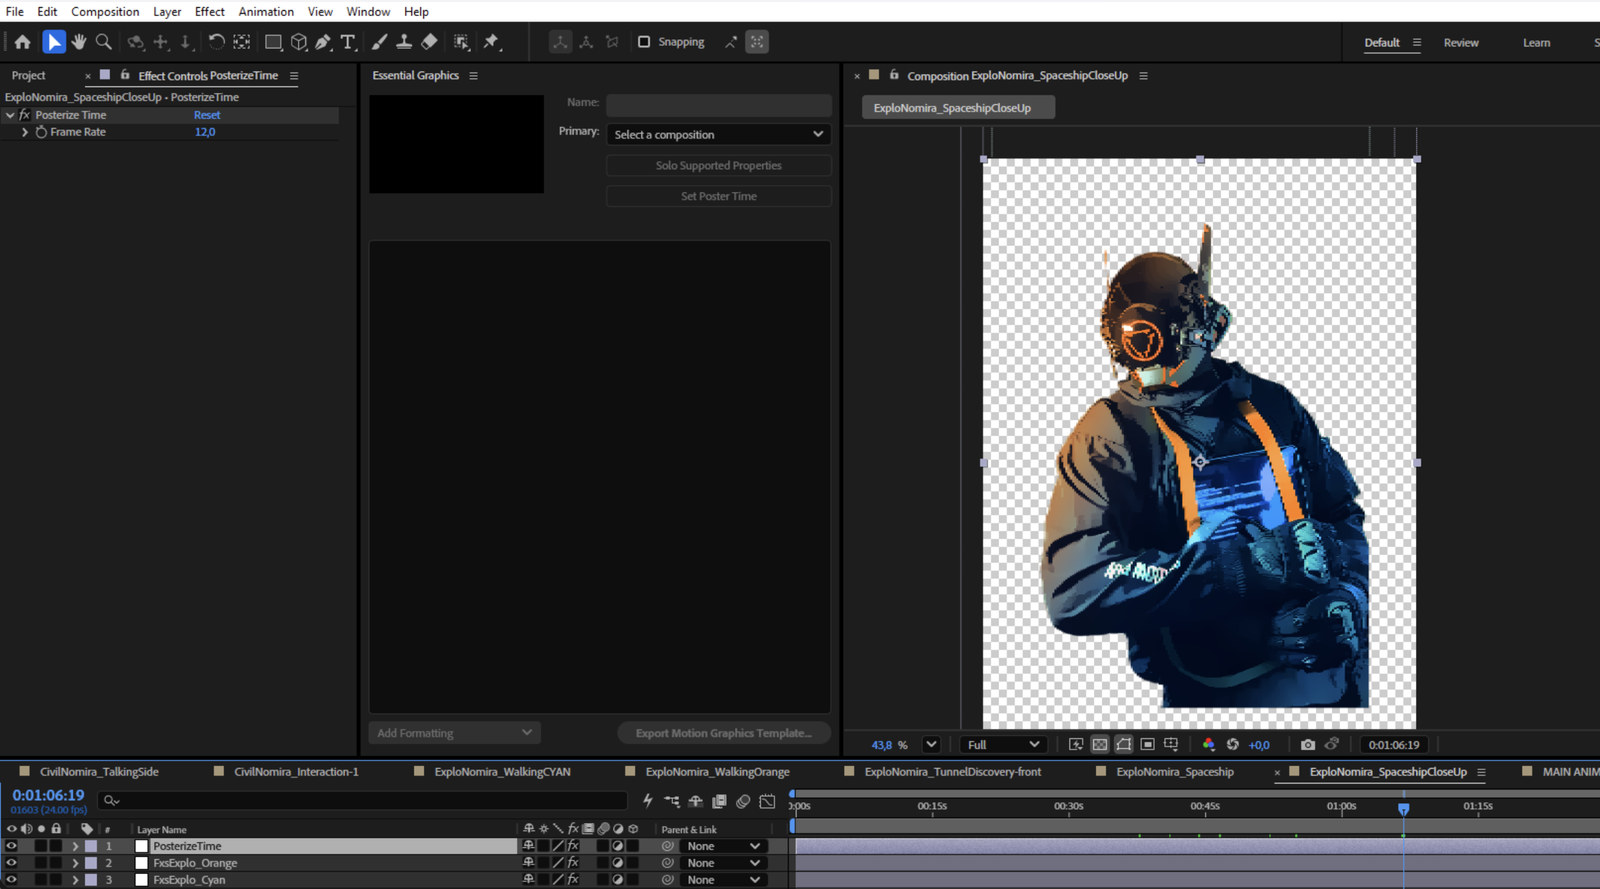Image resolution: width=1600 pixels, height=889 pixels.
Task: Select the Rotation tool
Action: pos(216,42)
